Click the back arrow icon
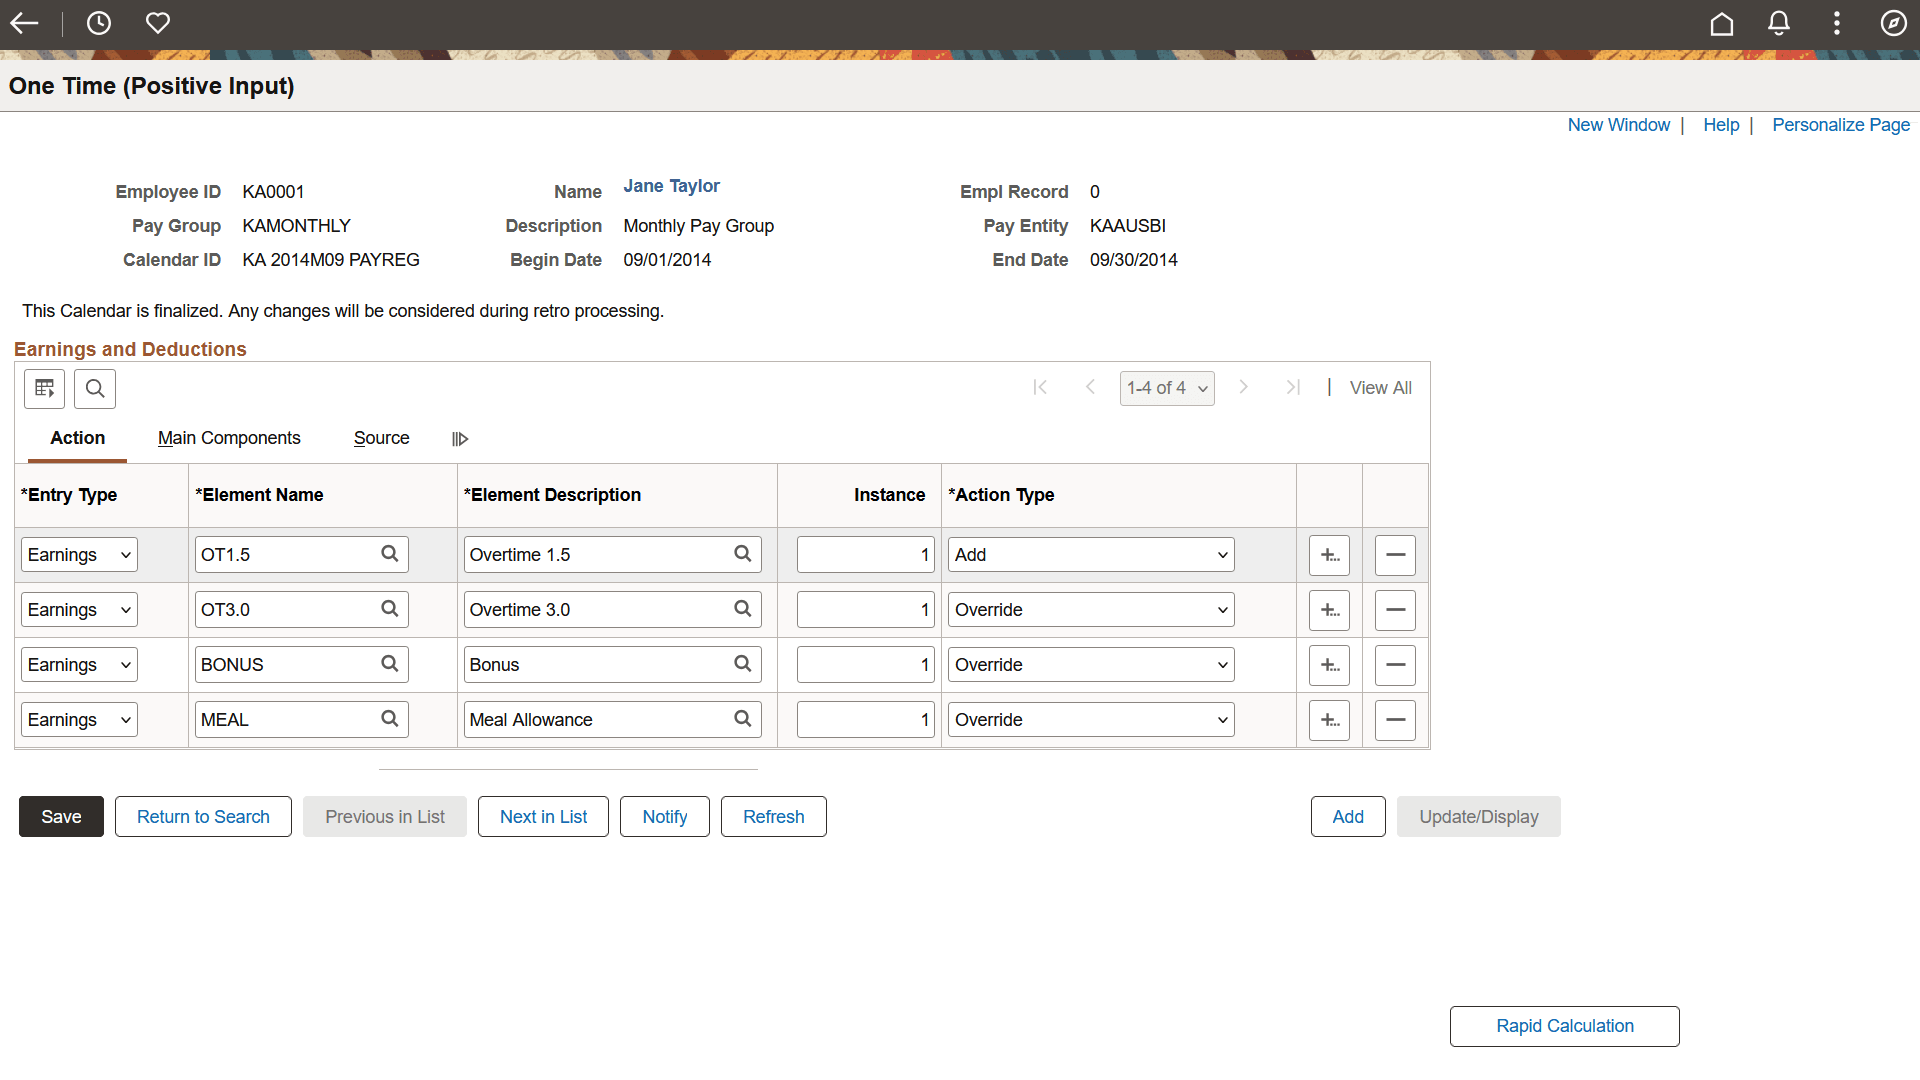The width and height of the screenshot is (1920, 1080). (24, 23)
